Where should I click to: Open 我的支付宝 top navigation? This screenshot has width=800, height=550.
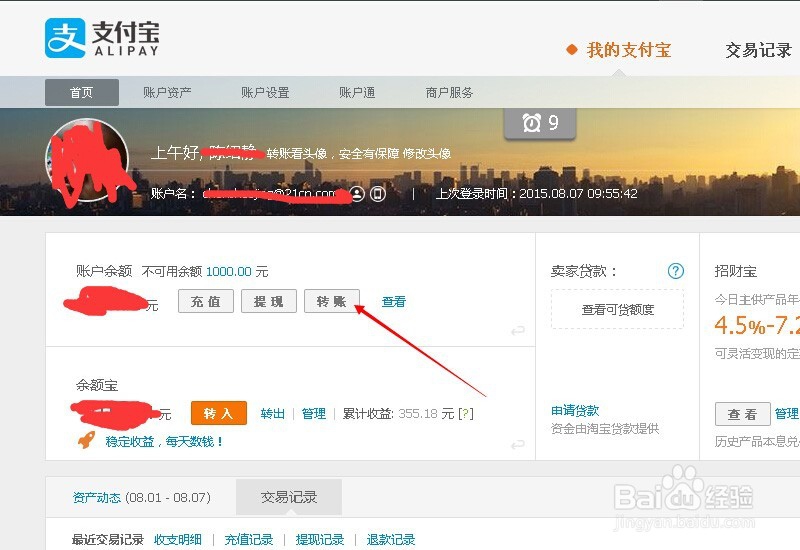[629, 50]
